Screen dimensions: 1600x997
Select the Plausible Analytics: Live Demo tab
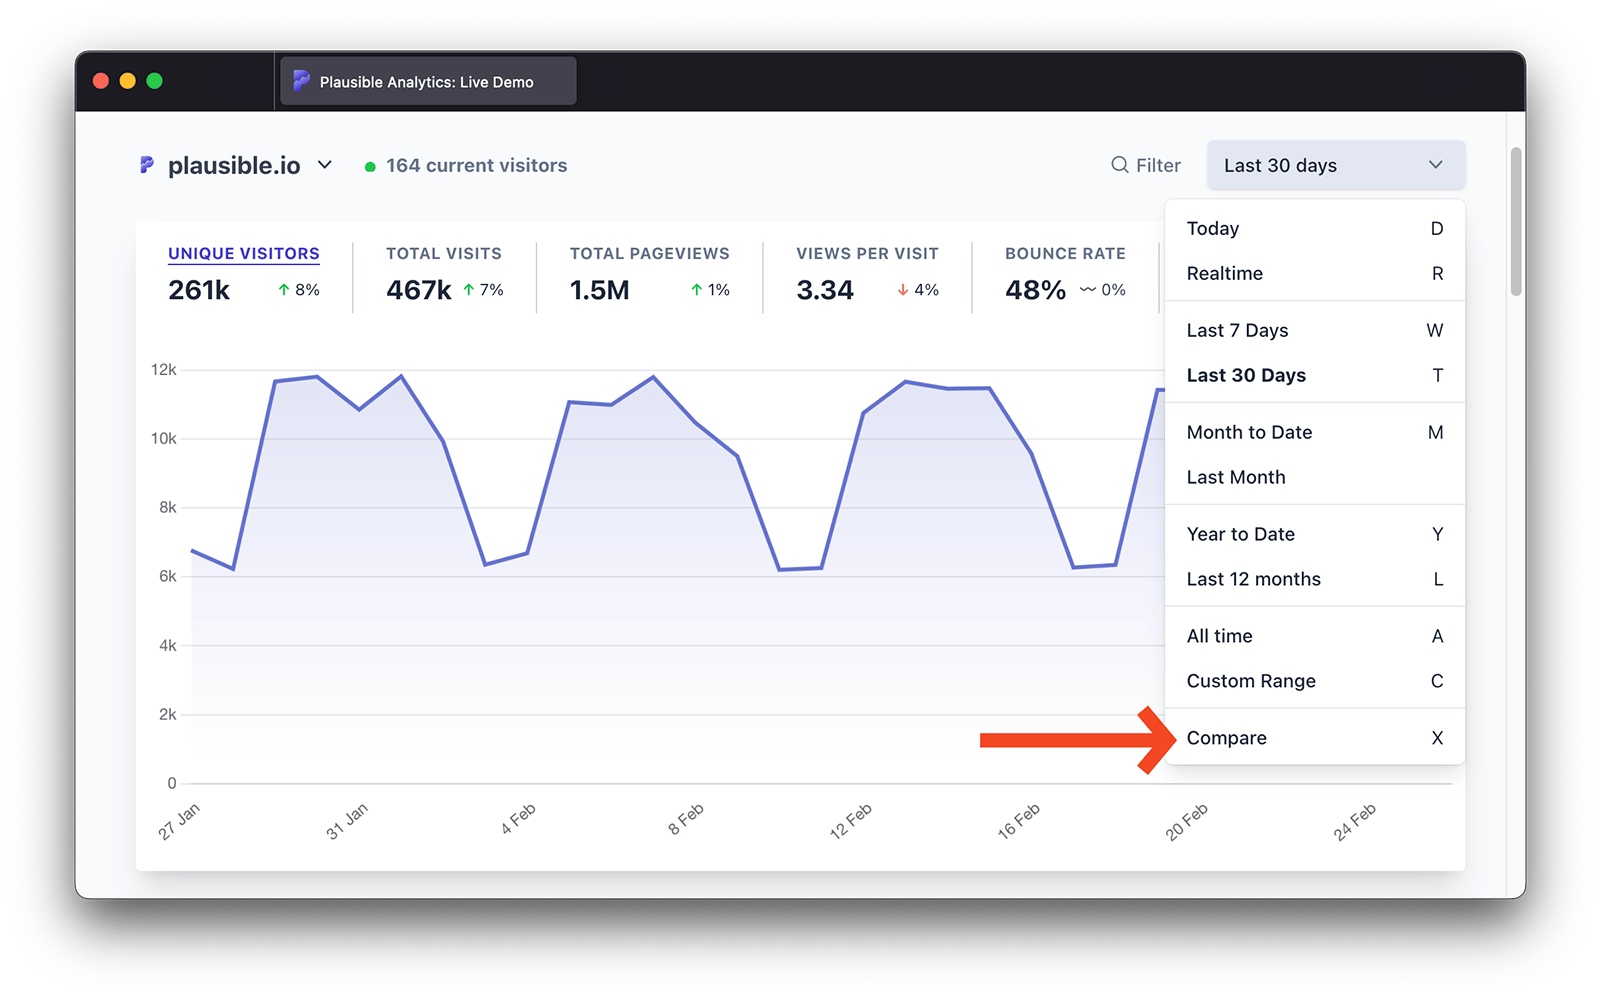pos(428,81)
